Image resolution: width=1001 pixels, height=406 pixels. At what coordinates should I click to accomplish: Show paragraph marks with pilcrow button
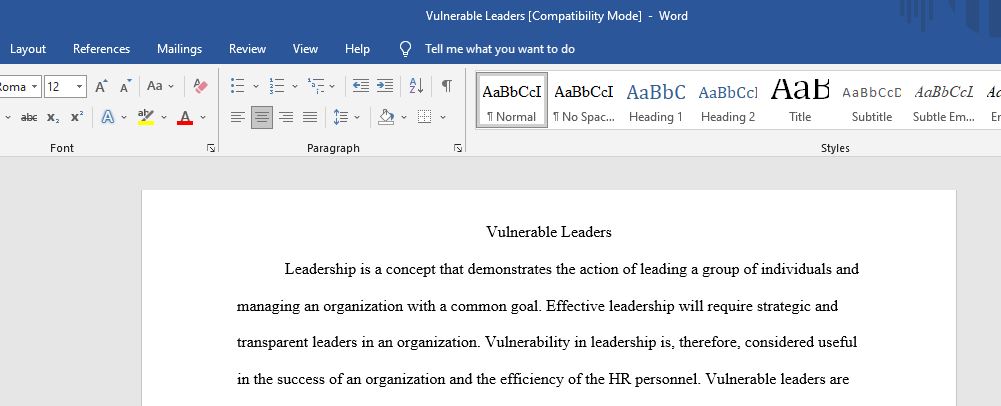447,86
